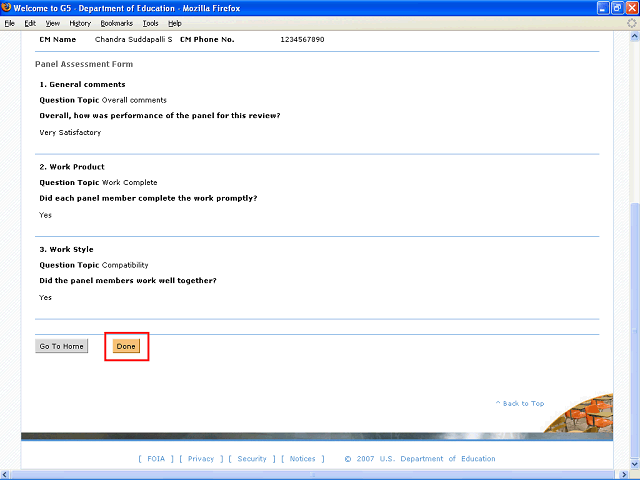Open the Edit menu

click(x=30, y=24)
